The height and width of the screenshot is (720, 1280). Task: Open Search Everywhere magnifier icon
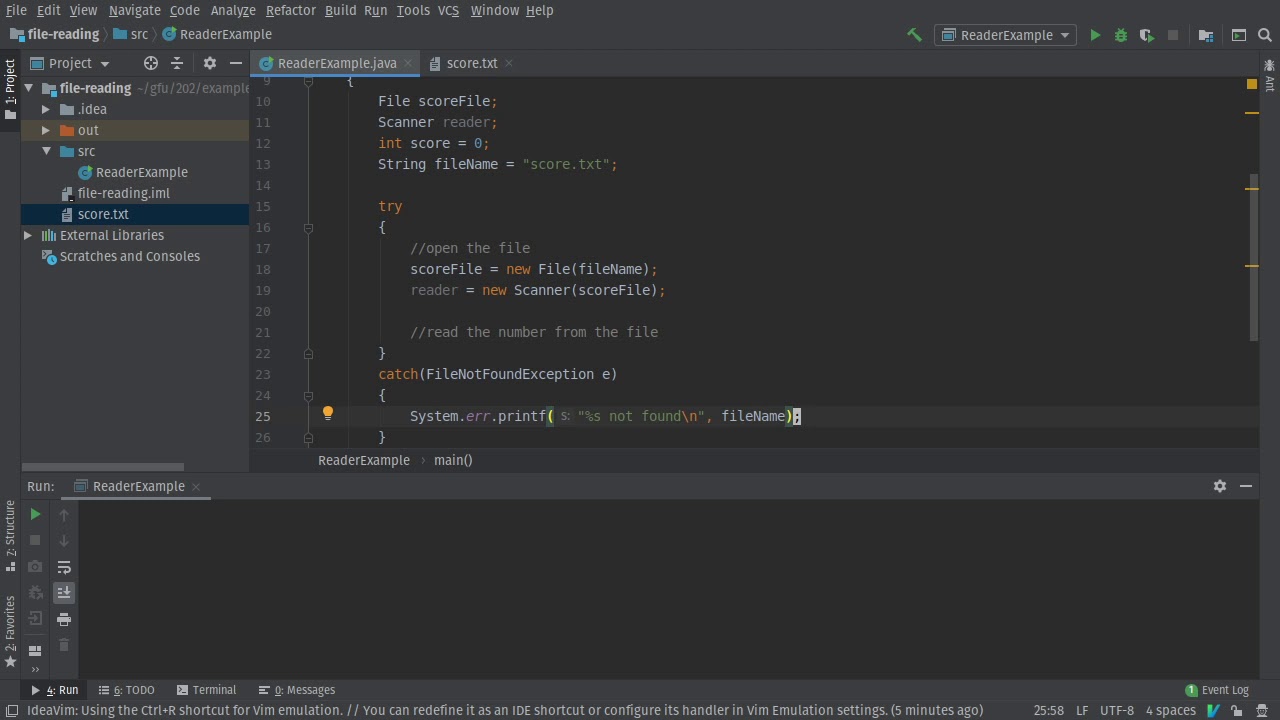(1264, 35)
